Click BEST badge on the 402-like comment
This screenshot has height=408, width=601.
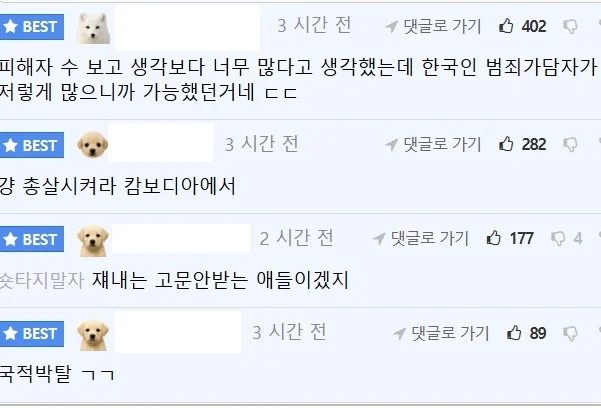[x=32, y=27]
